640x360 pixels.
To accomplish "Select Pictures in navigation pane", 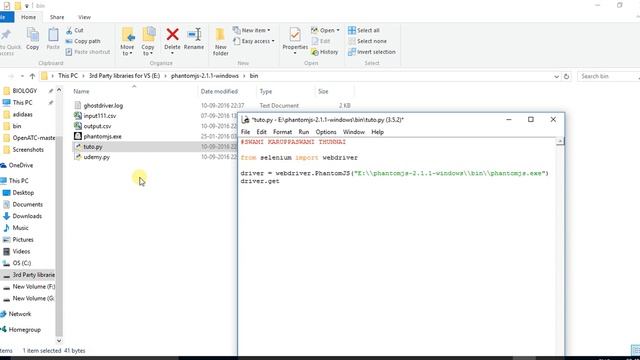I will click(23, 240).
